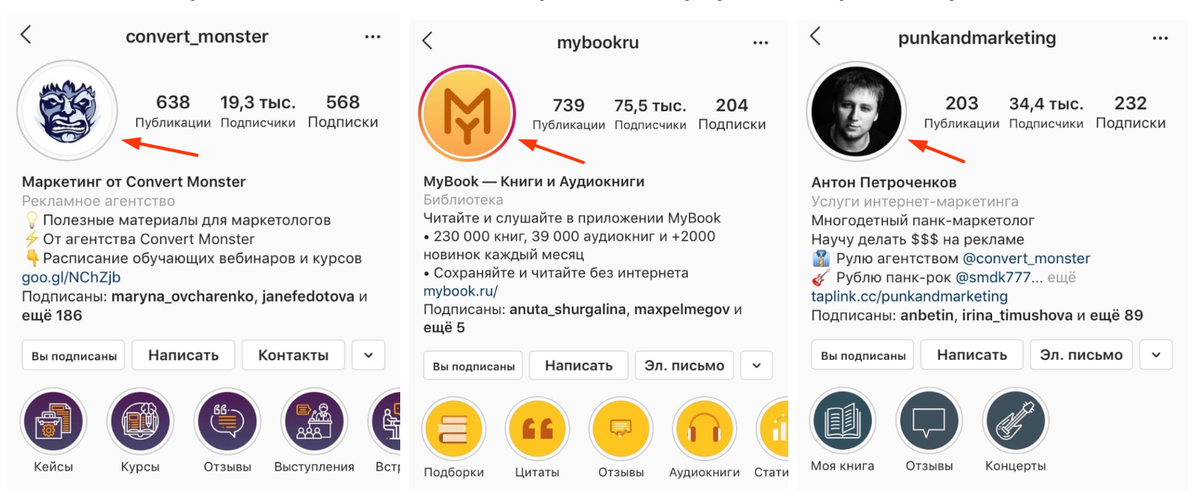The image size is (1200, 502).
Task: View the 204 Подписки on mybookru
Action: (732, 113)
